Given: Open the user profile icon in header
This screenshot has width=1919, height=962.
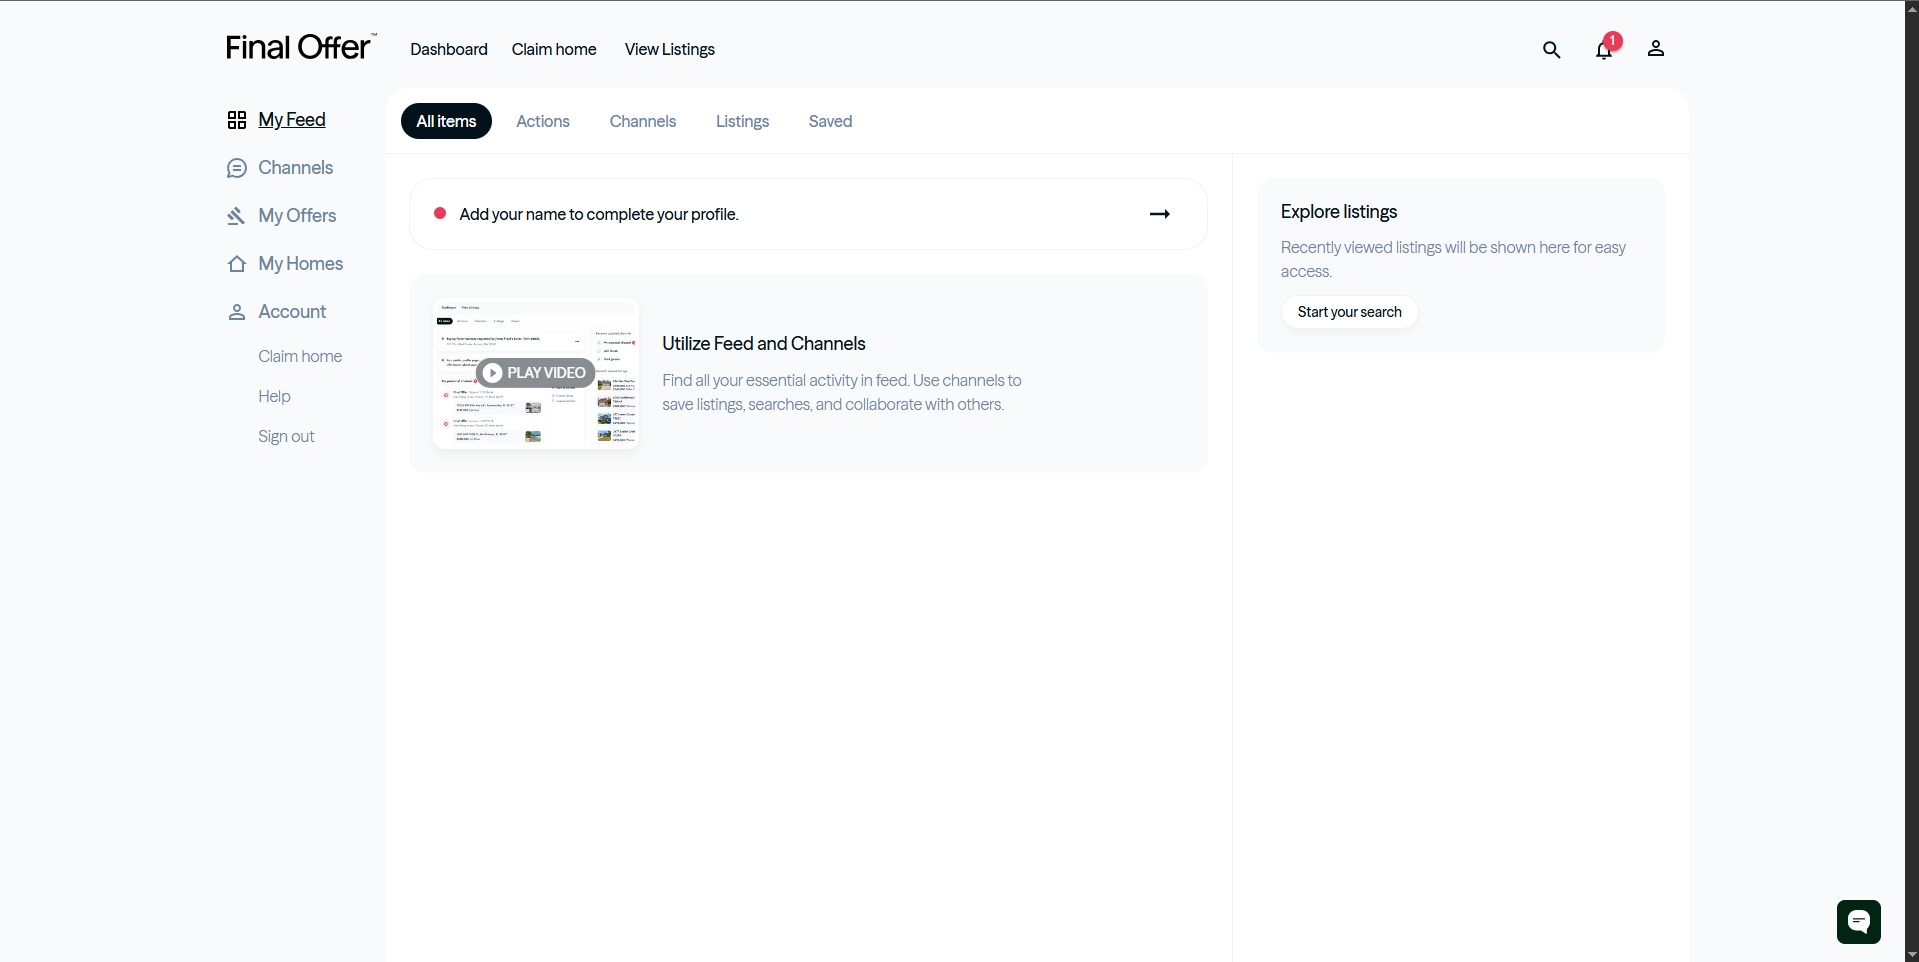Looking at the screenshot, I should tap(1656, 48).
